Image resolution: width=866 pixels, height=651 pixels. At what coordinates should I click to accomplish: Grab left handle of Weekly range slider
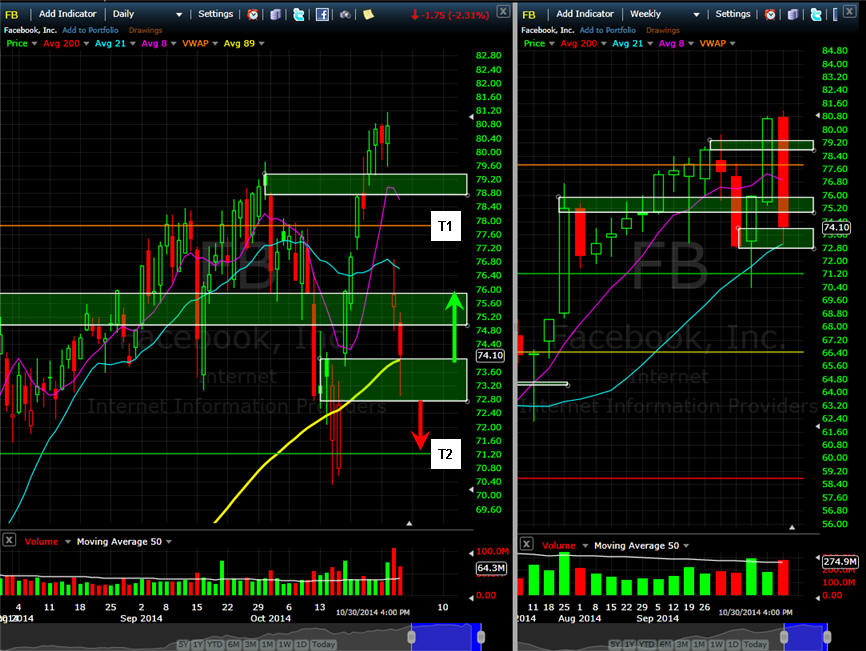coord(784,637)
